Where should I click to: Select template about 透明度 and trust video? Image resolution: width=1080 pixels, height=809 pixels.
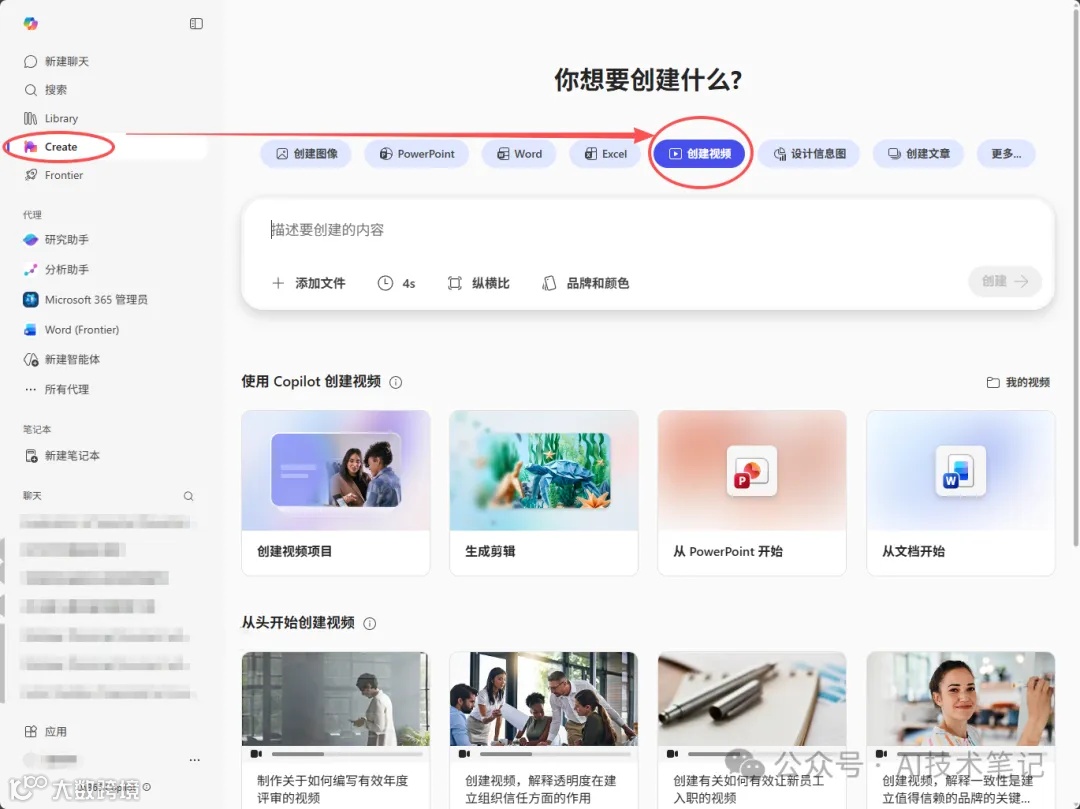coord(543,730)
